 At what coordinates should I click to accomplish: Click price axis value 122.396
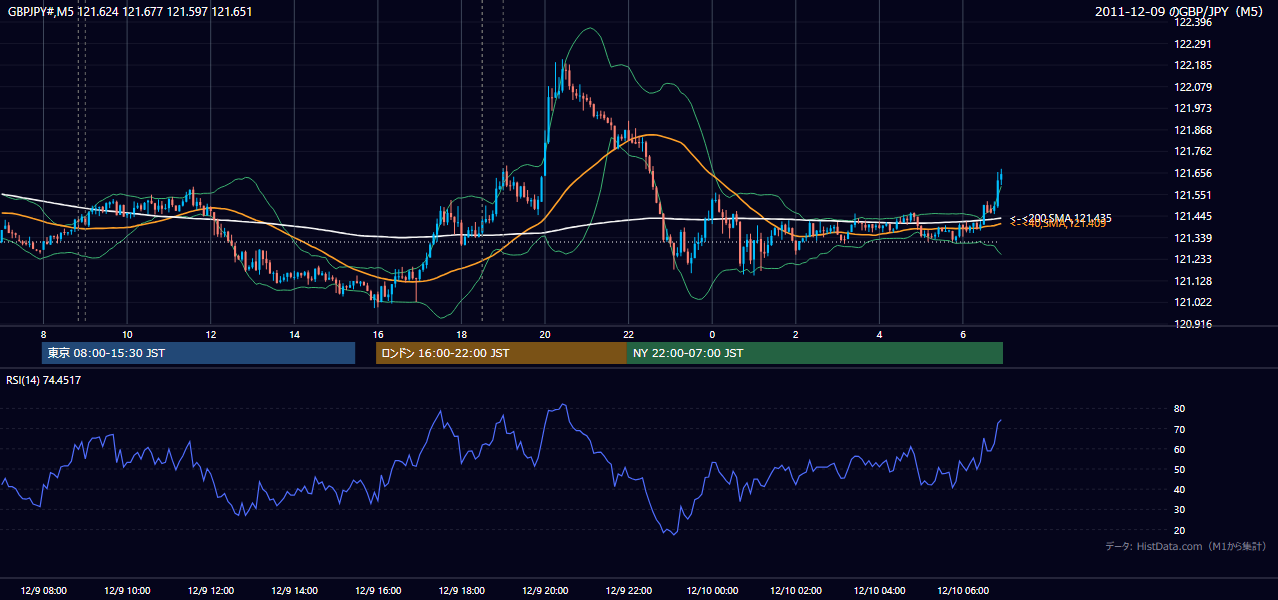(1194, 22)
